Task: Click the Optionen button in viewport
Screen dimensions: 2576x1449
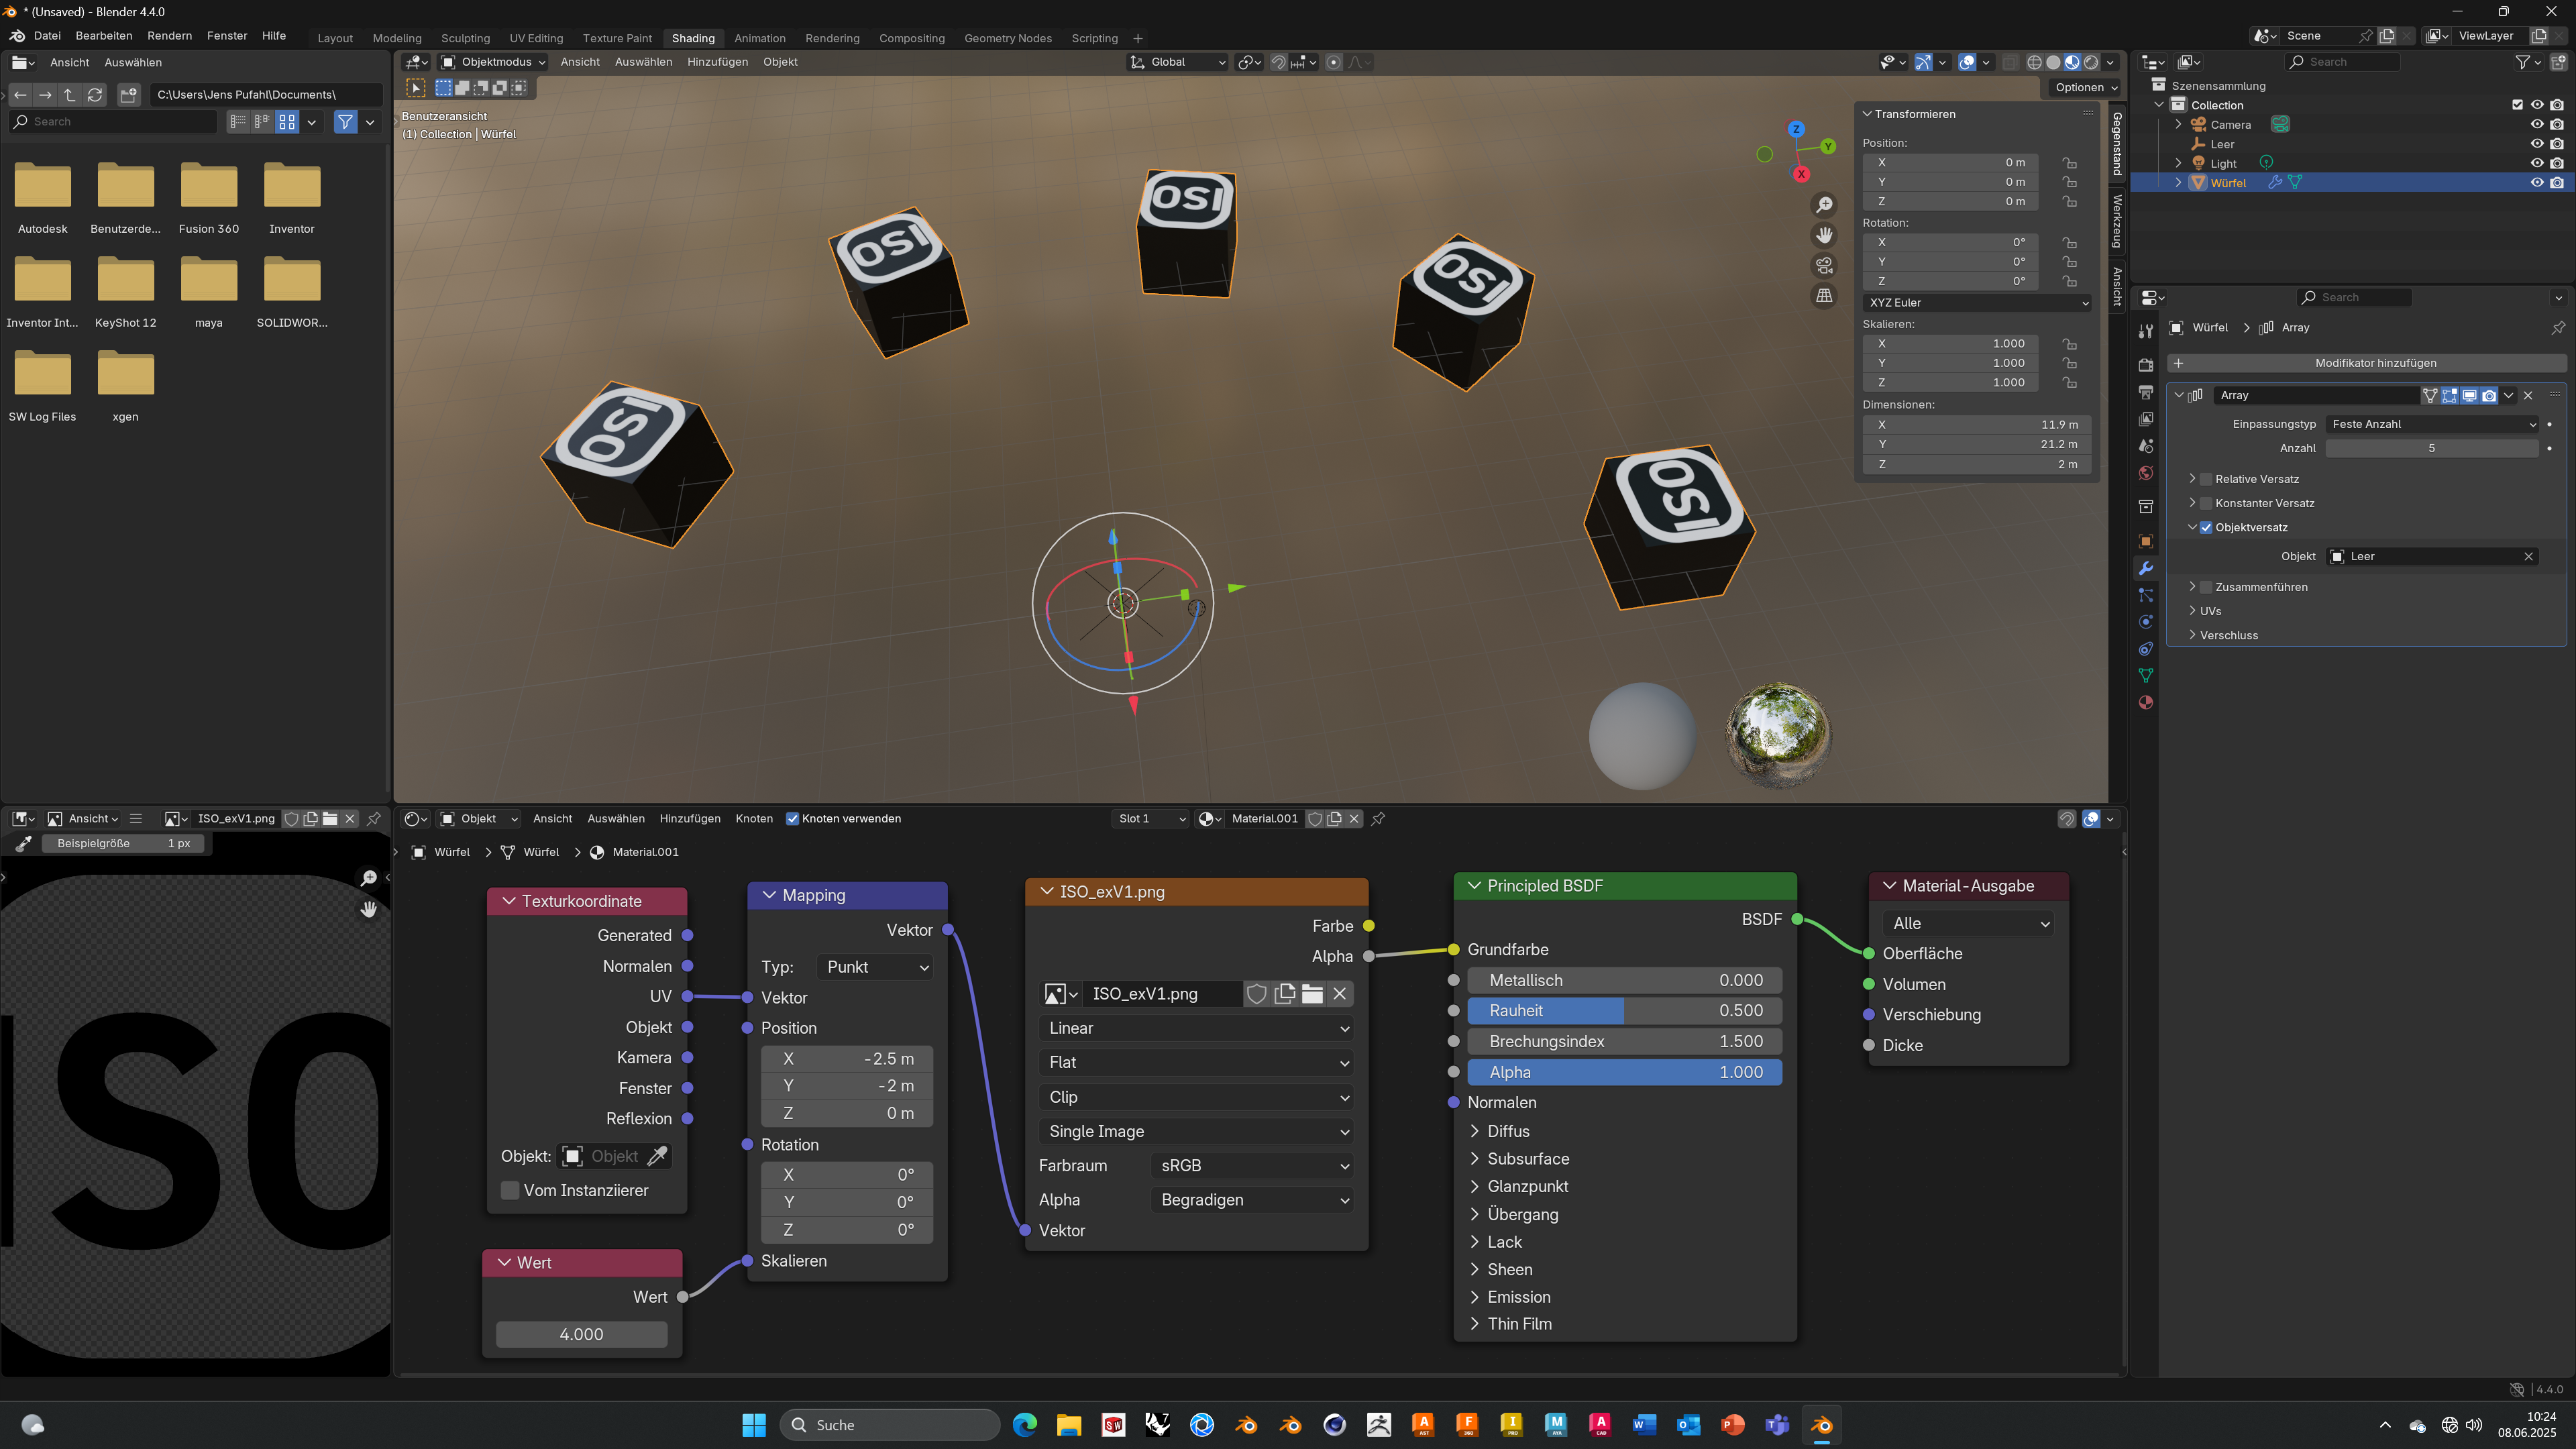Action: click(x=2085, y=87)
